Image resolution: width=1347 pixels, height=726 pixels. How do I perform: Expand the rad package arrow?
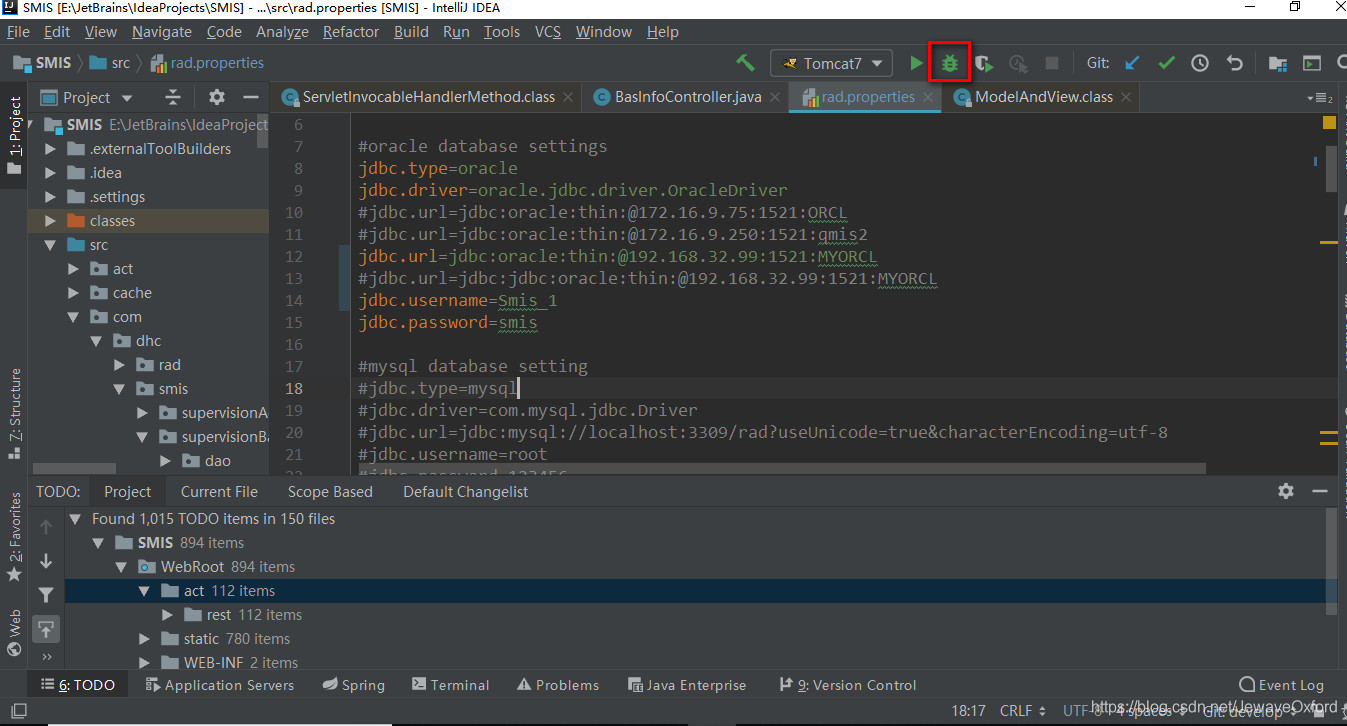point(119,365)
